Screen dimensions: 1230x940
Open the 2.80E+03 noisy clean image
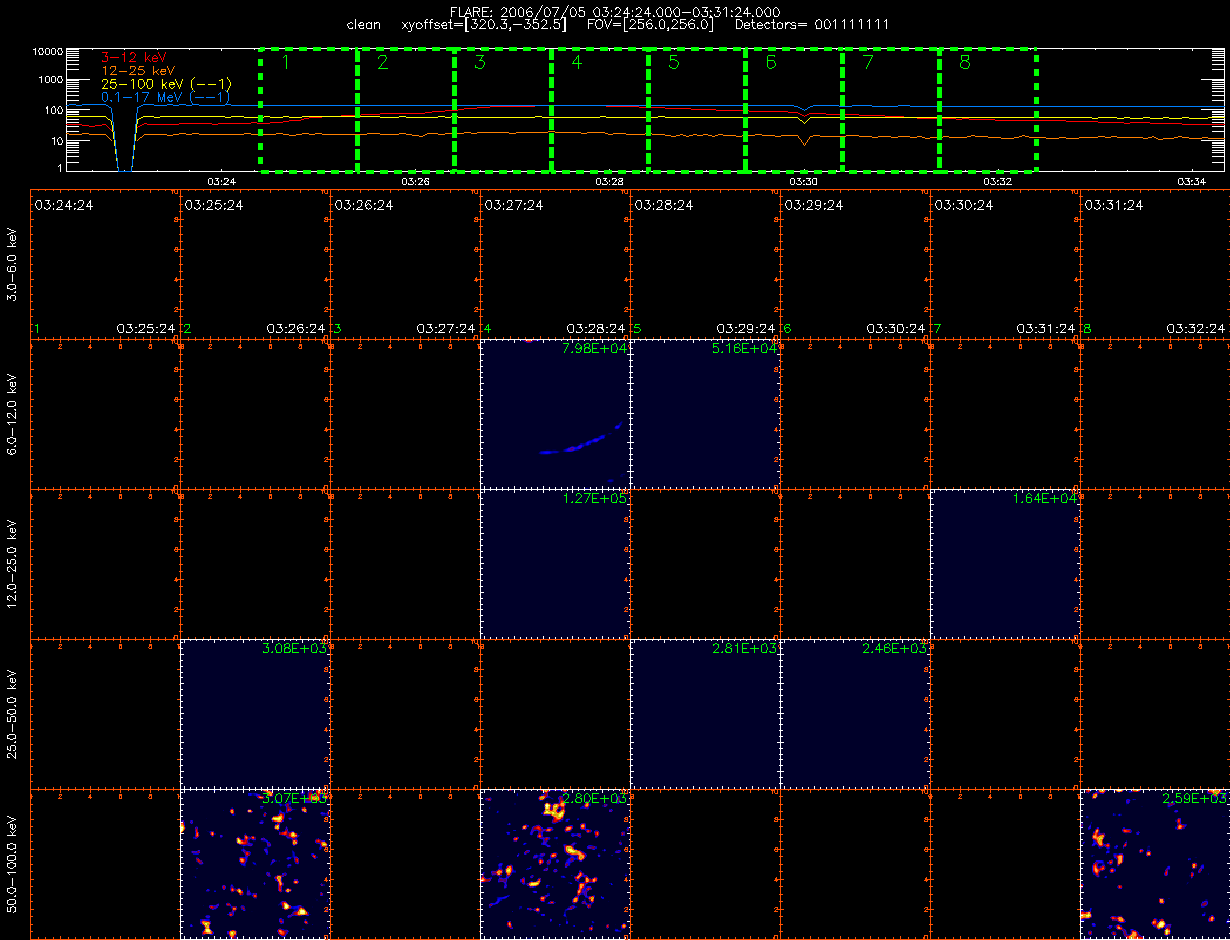pyautogui.click(x=556, y=864)
